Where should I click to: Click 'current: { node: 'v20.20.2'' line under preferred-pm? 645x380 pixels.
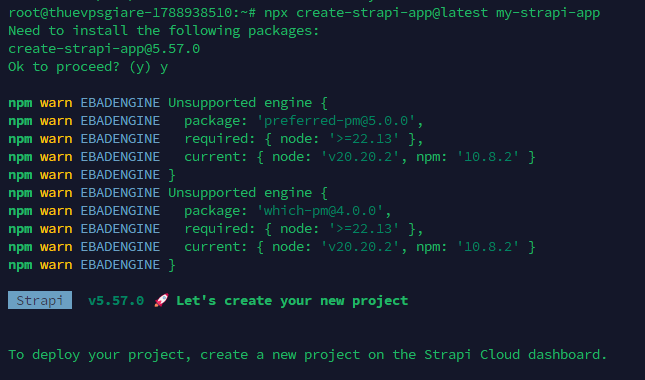360,157
